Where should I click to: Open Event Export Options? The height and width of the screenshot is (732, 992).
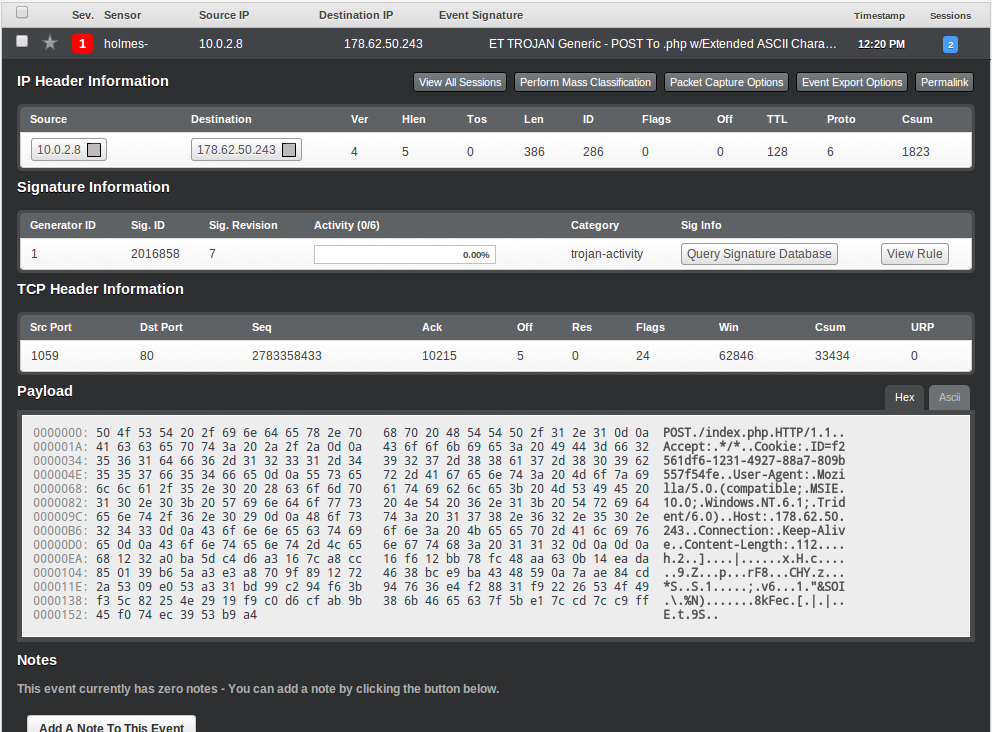[852, 83]
